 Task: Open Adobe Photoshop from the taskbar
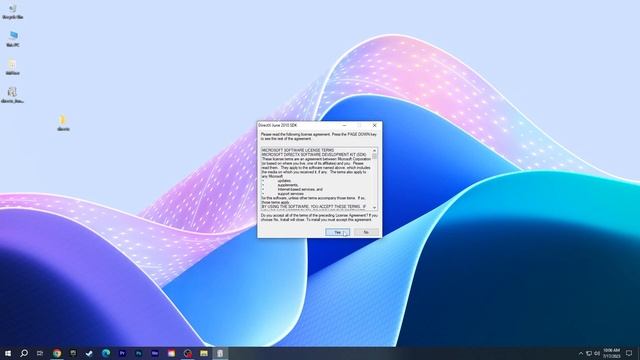click(138, 353)
